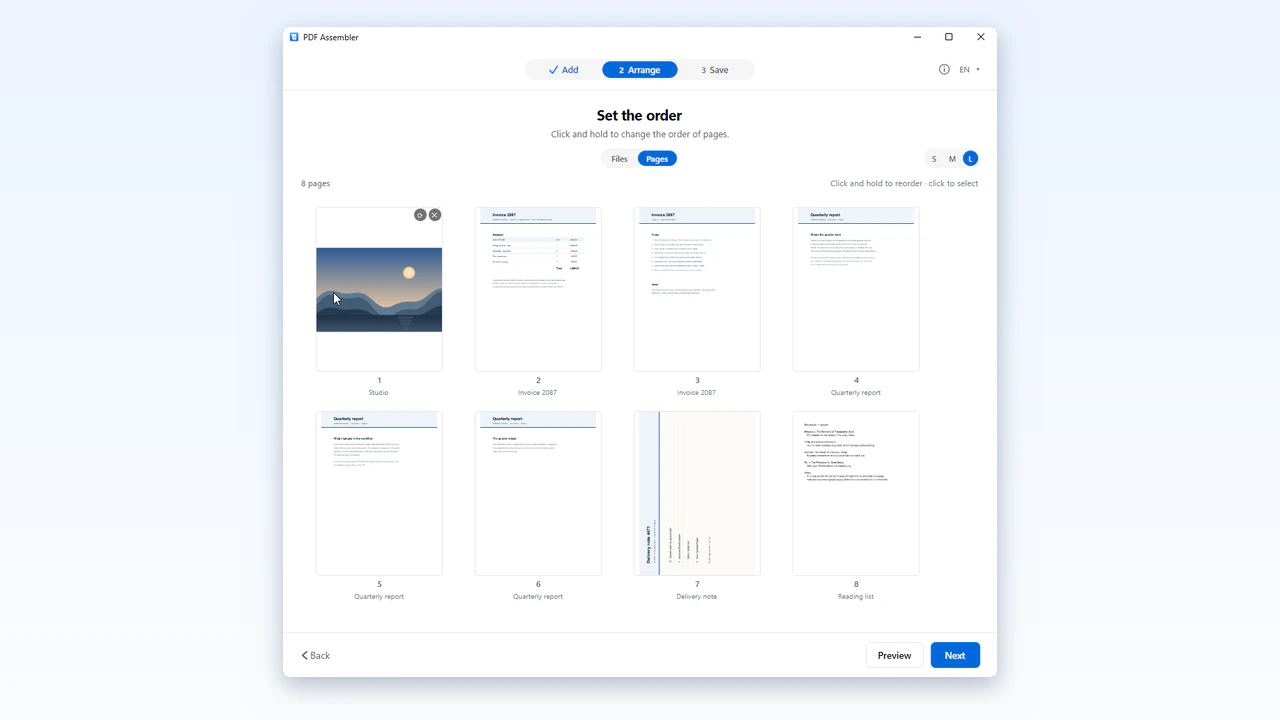The width and height of the screenshot is (1280, 720).
Task: Switch to Files view
Action: tap(619, 159)
